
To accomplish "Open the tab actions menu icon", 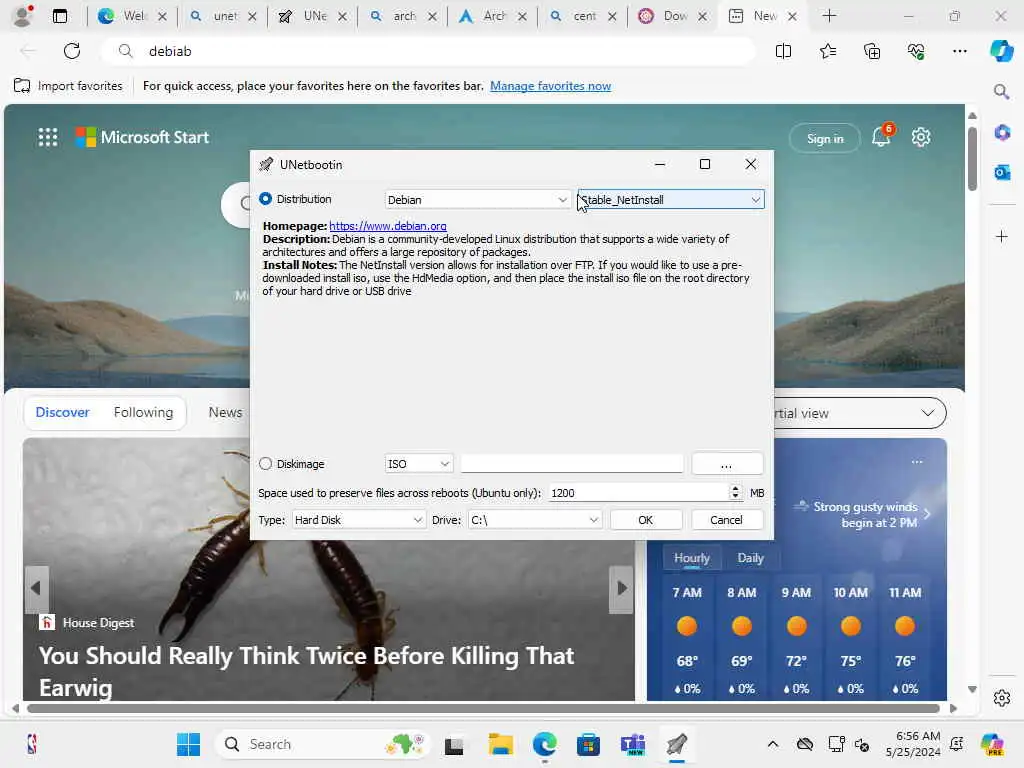I will pyautogui.click(x=60, y=16).
